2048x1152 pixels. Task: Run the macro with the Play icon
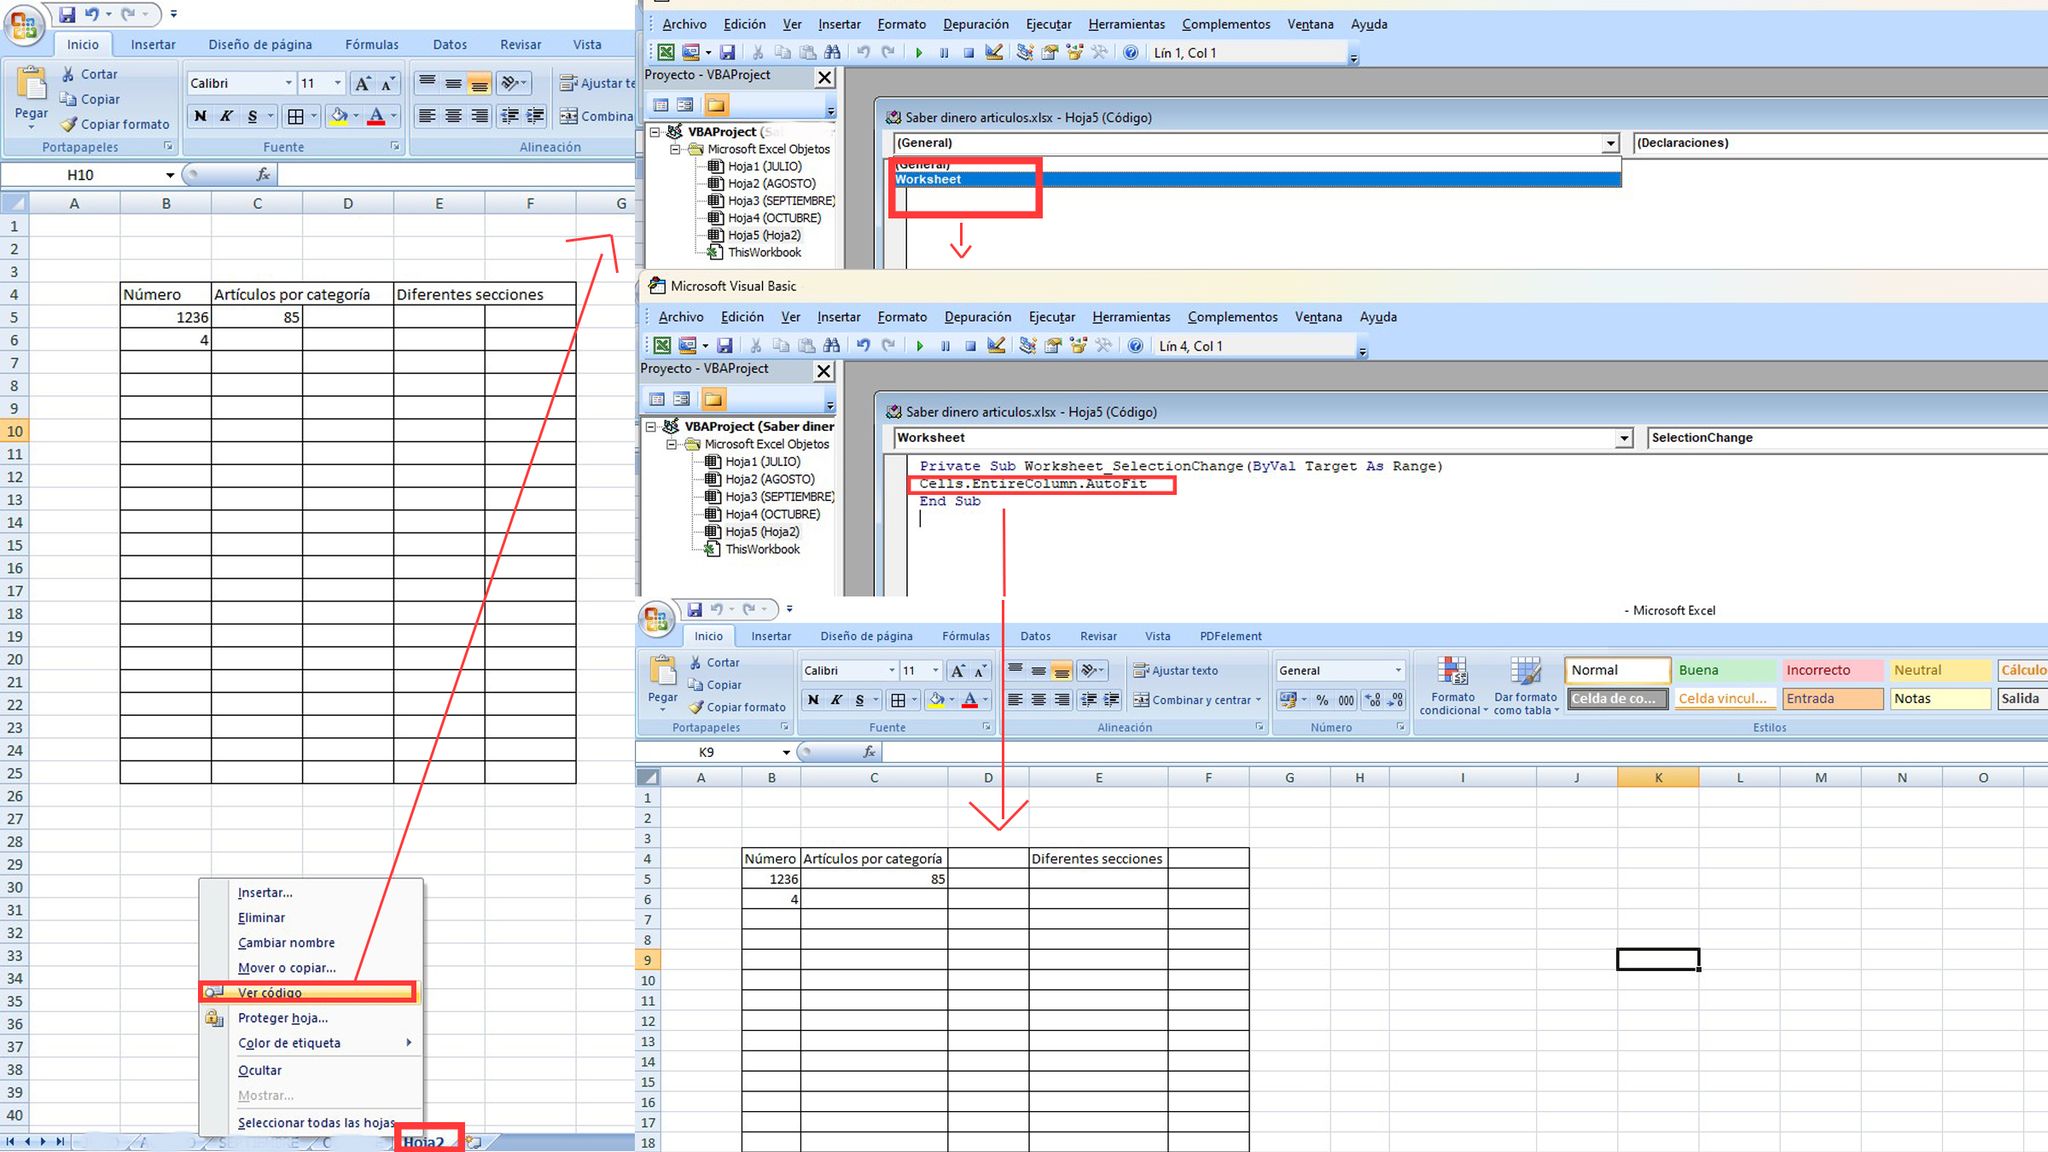coord(918,345)
